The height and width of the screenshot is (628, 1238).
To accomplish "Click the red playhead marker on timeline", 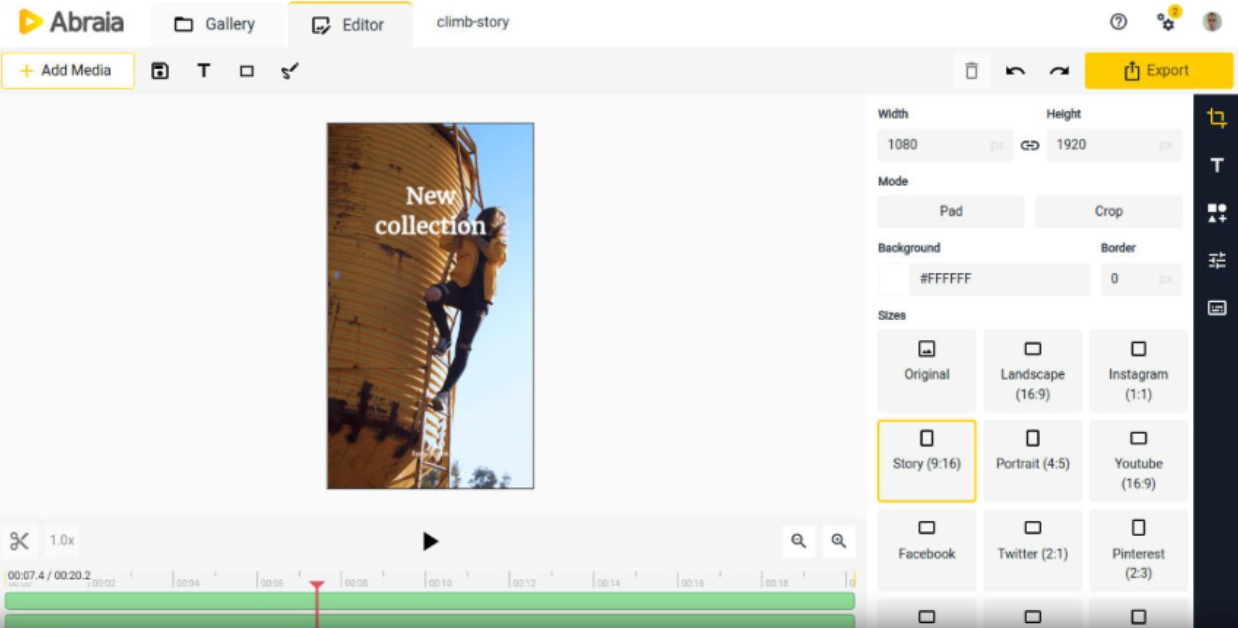I will click(x=317, y=586).
